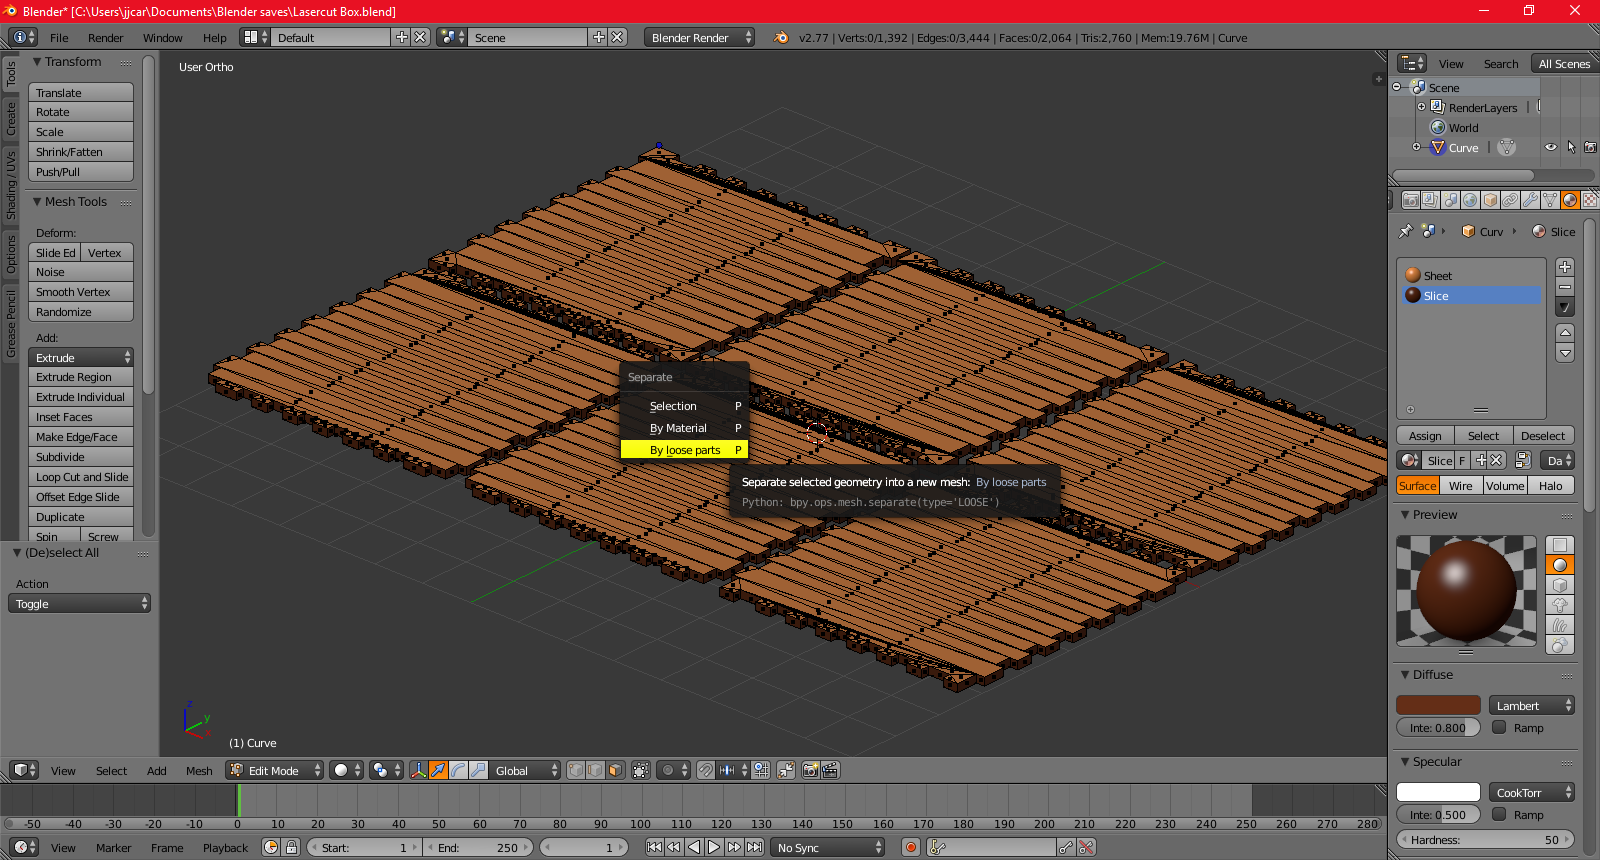Viewport: 1600px width, 860px height.
Task: Click the Loop Cut and Slide button
Action: coord(81,477)
